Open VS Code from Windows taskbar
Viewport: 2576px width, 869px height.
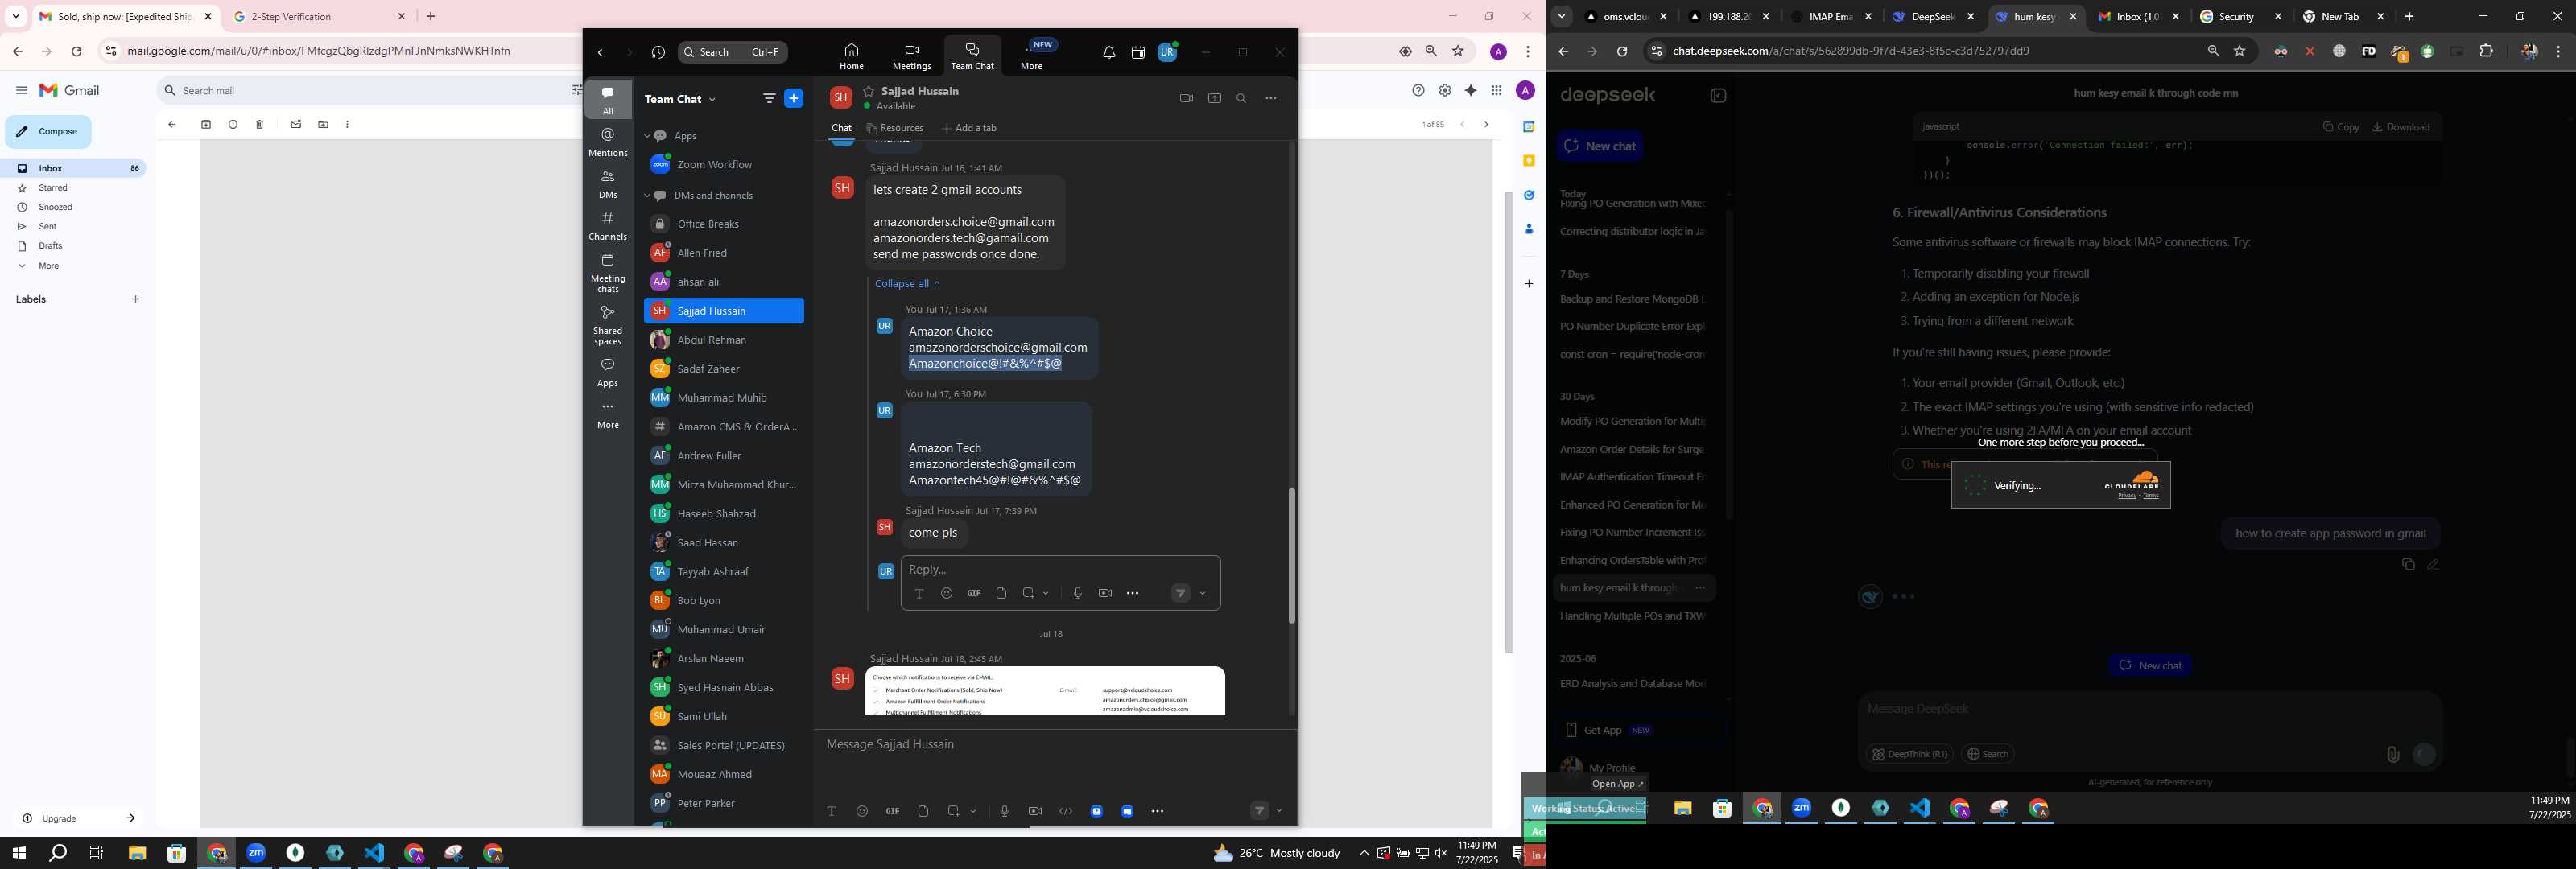pyautogui.click(x=374, y=853)
